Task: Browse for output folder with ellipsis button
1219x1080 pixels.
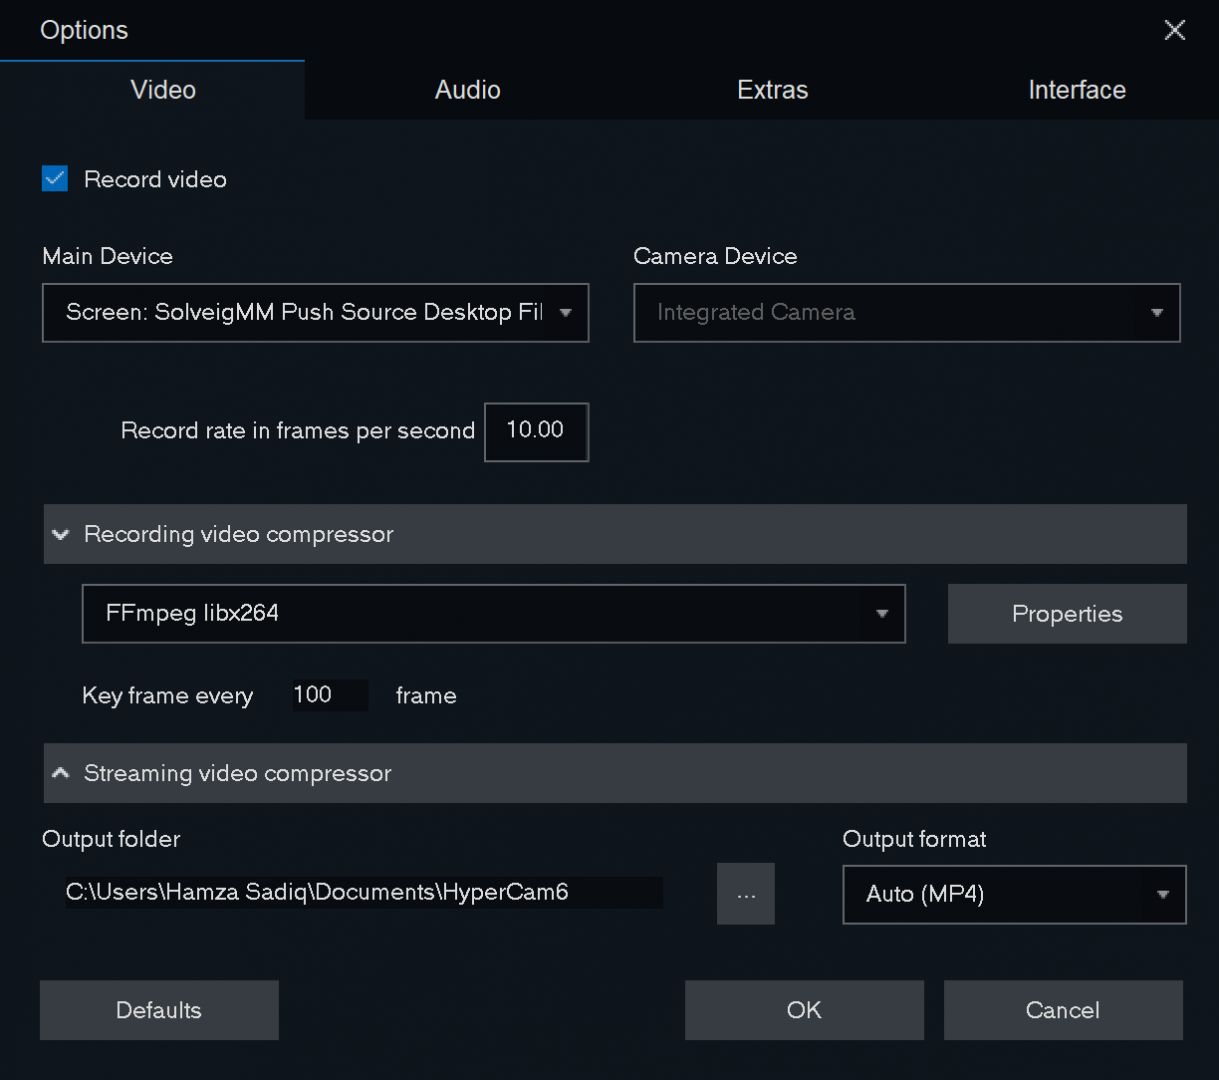Action: (x=746, y=894)
